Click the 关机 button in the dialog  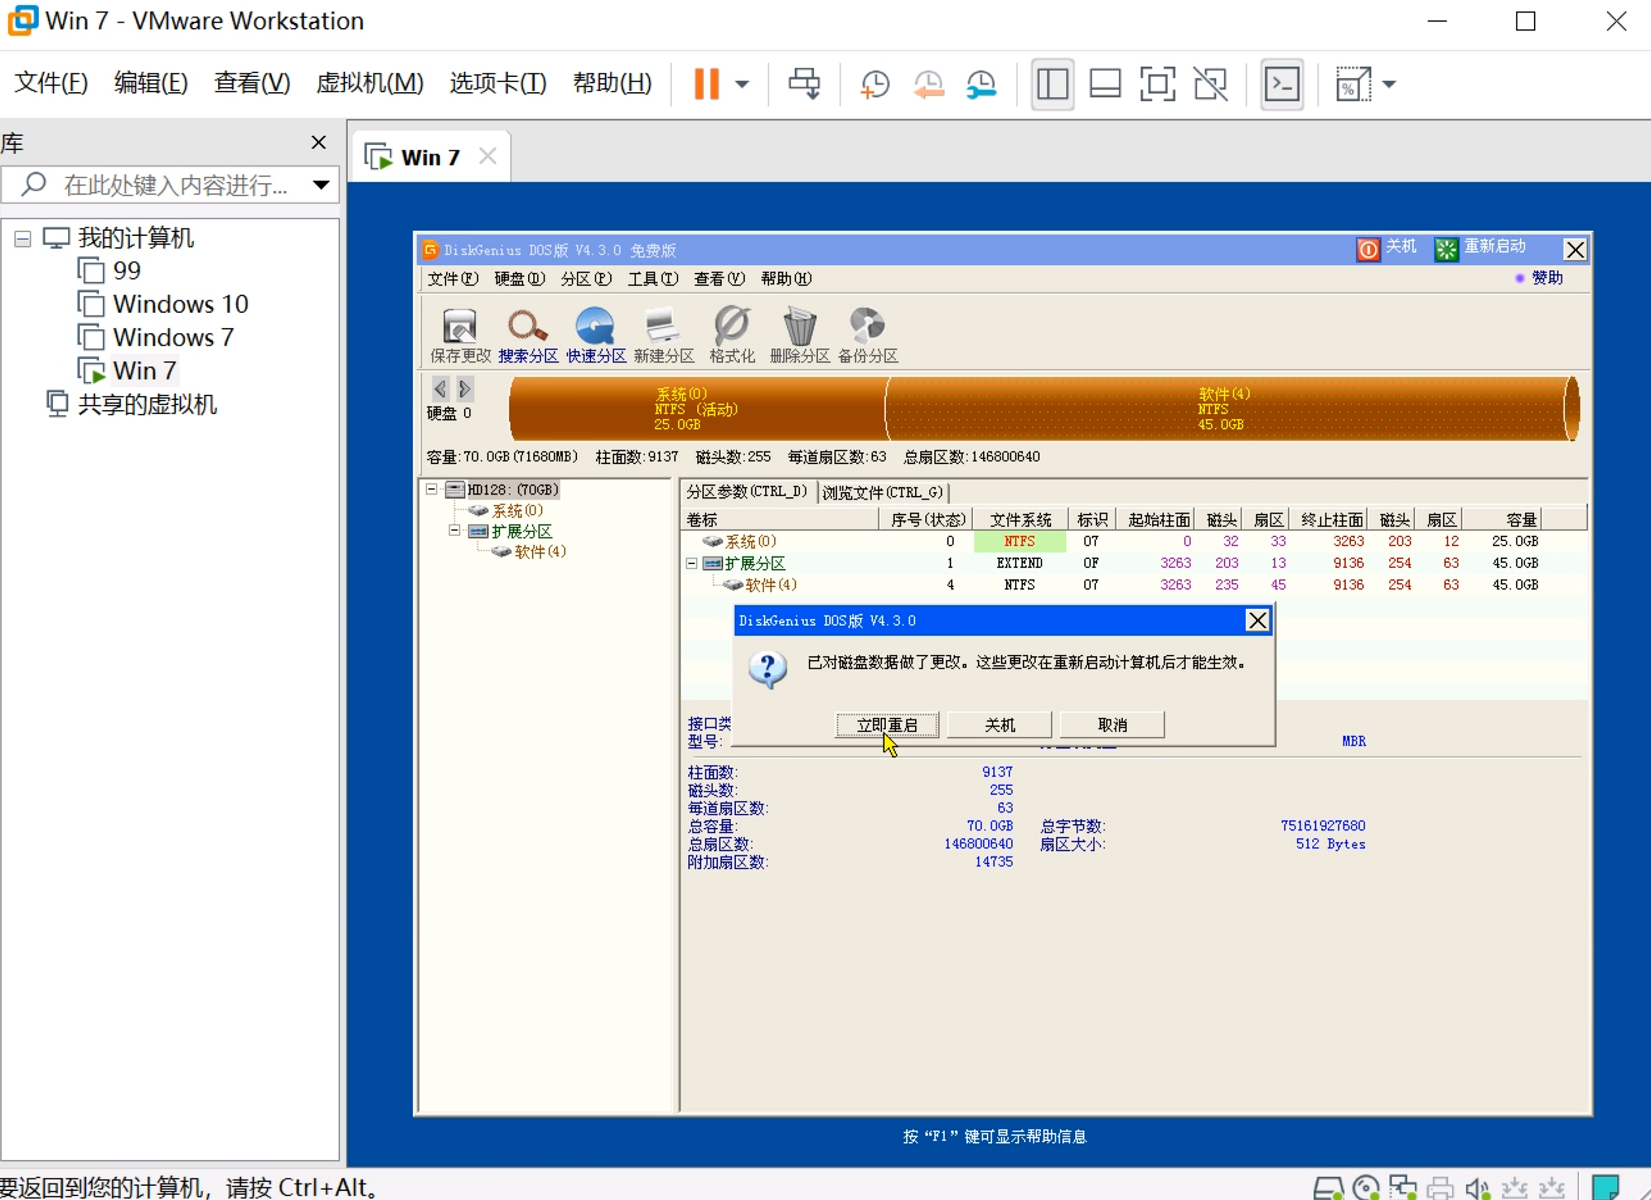click(x=1000, y=725)
